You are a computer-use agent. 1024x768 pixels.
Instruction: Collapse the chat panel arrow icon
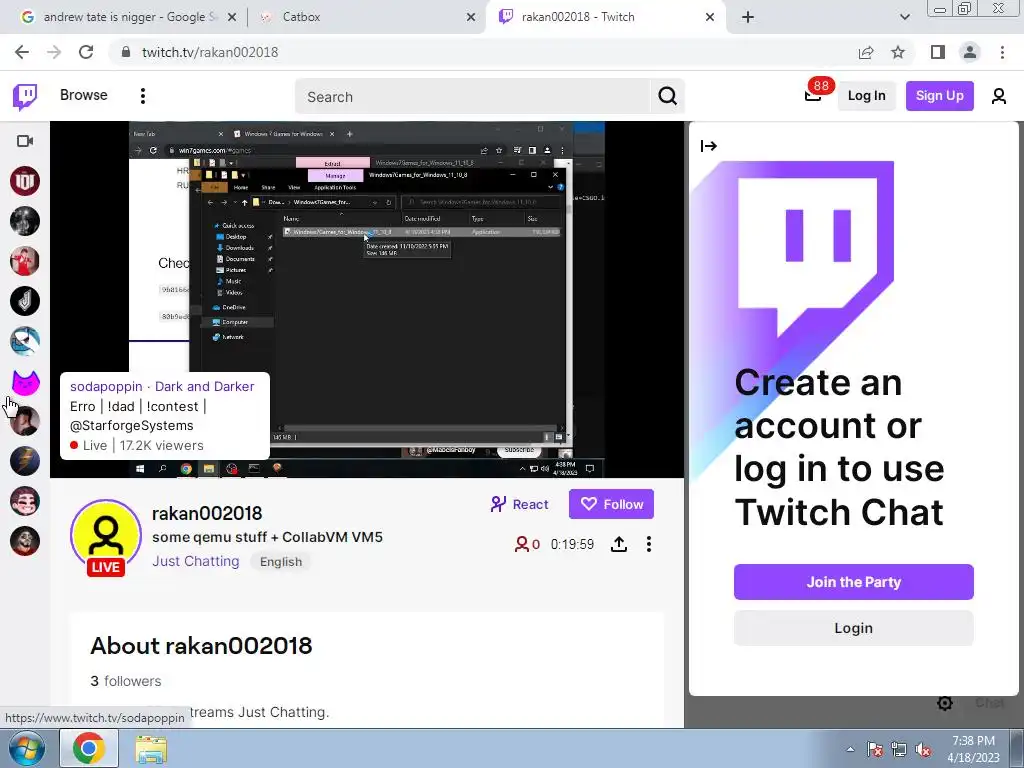tap(709, 146)
